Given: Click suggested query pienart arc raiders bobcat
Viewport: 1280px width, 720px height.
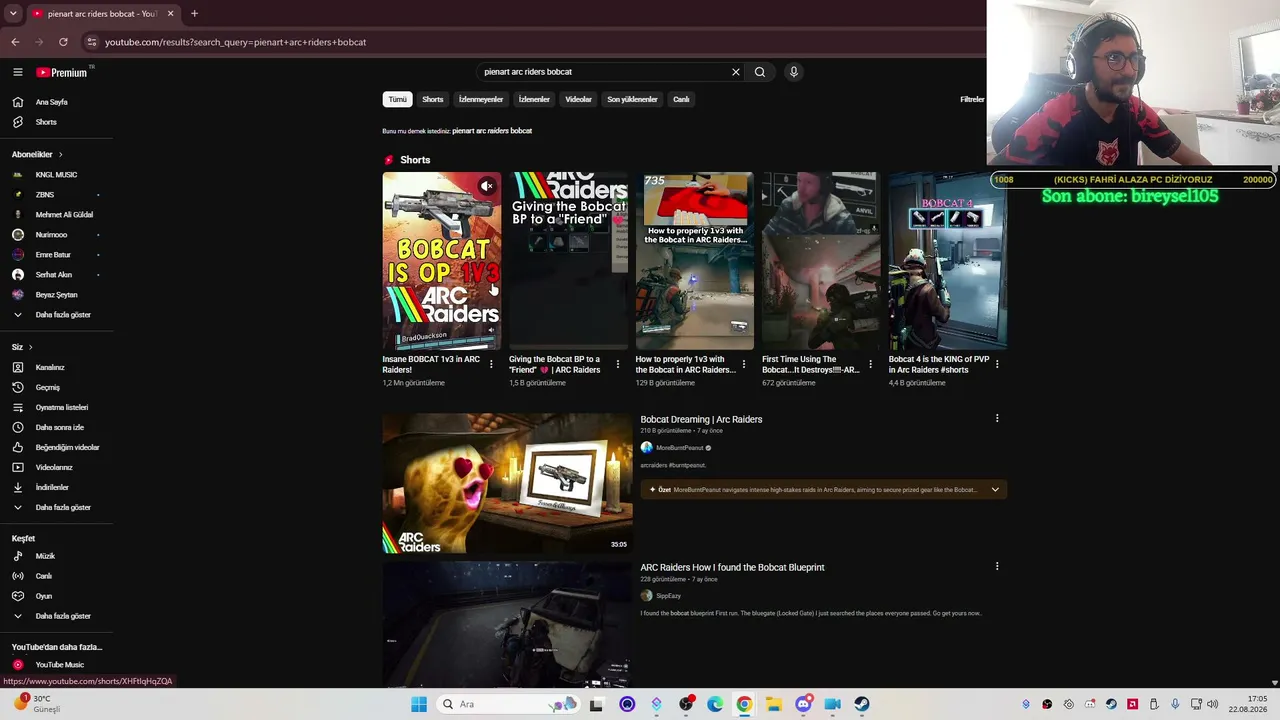Looking at the screenshot, I should point(492,131).
